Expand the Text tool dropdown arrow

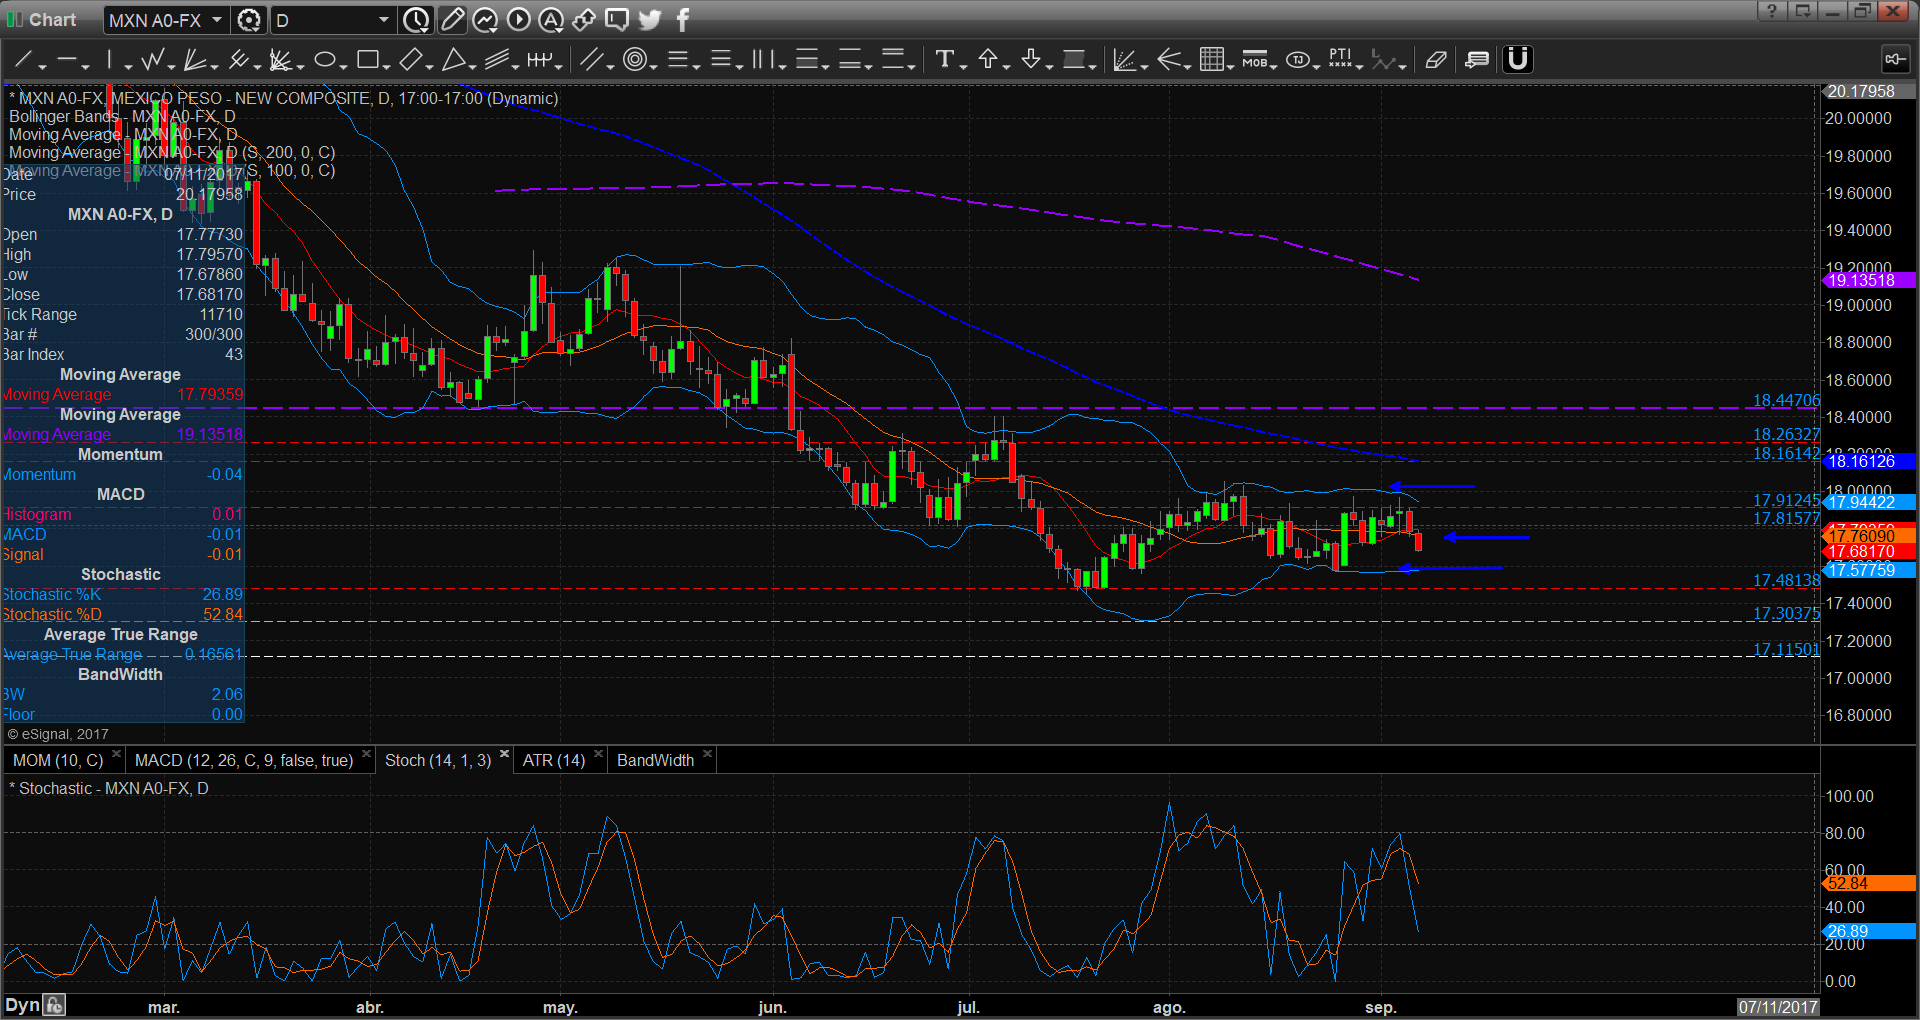click(963, 66)
